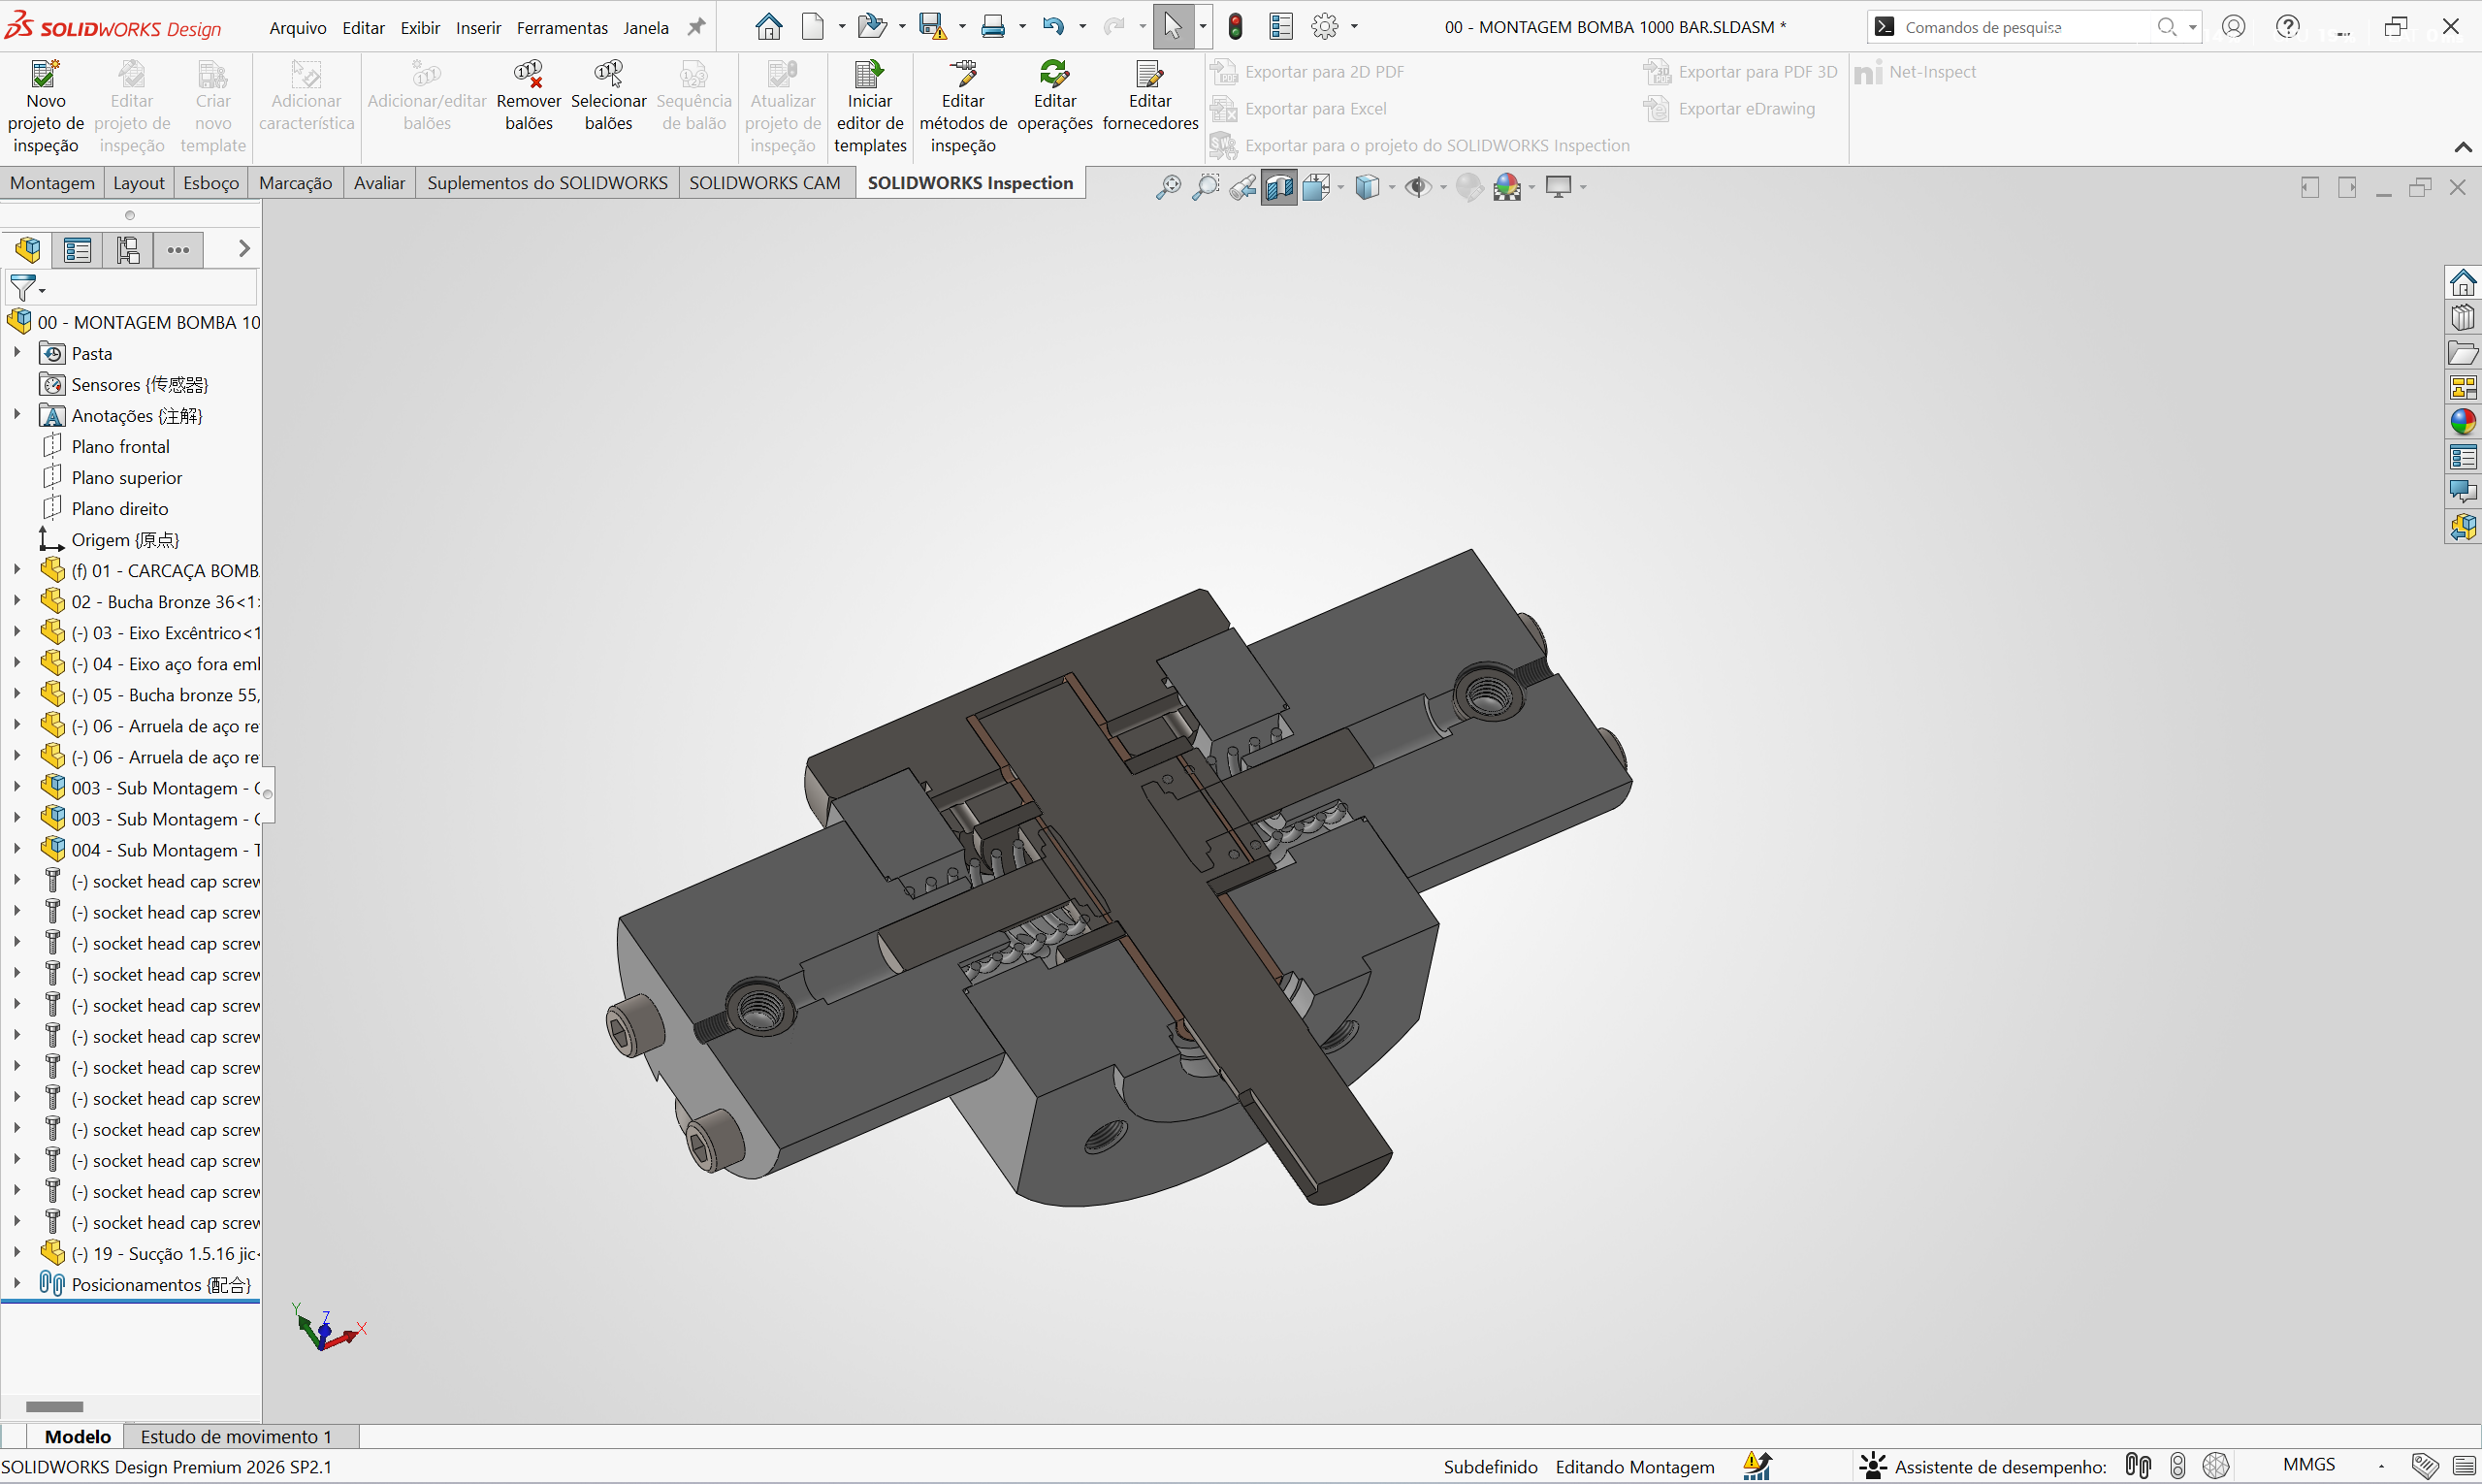
Task: Rebuild the model with the traffic light icon
Action: 1236,27
